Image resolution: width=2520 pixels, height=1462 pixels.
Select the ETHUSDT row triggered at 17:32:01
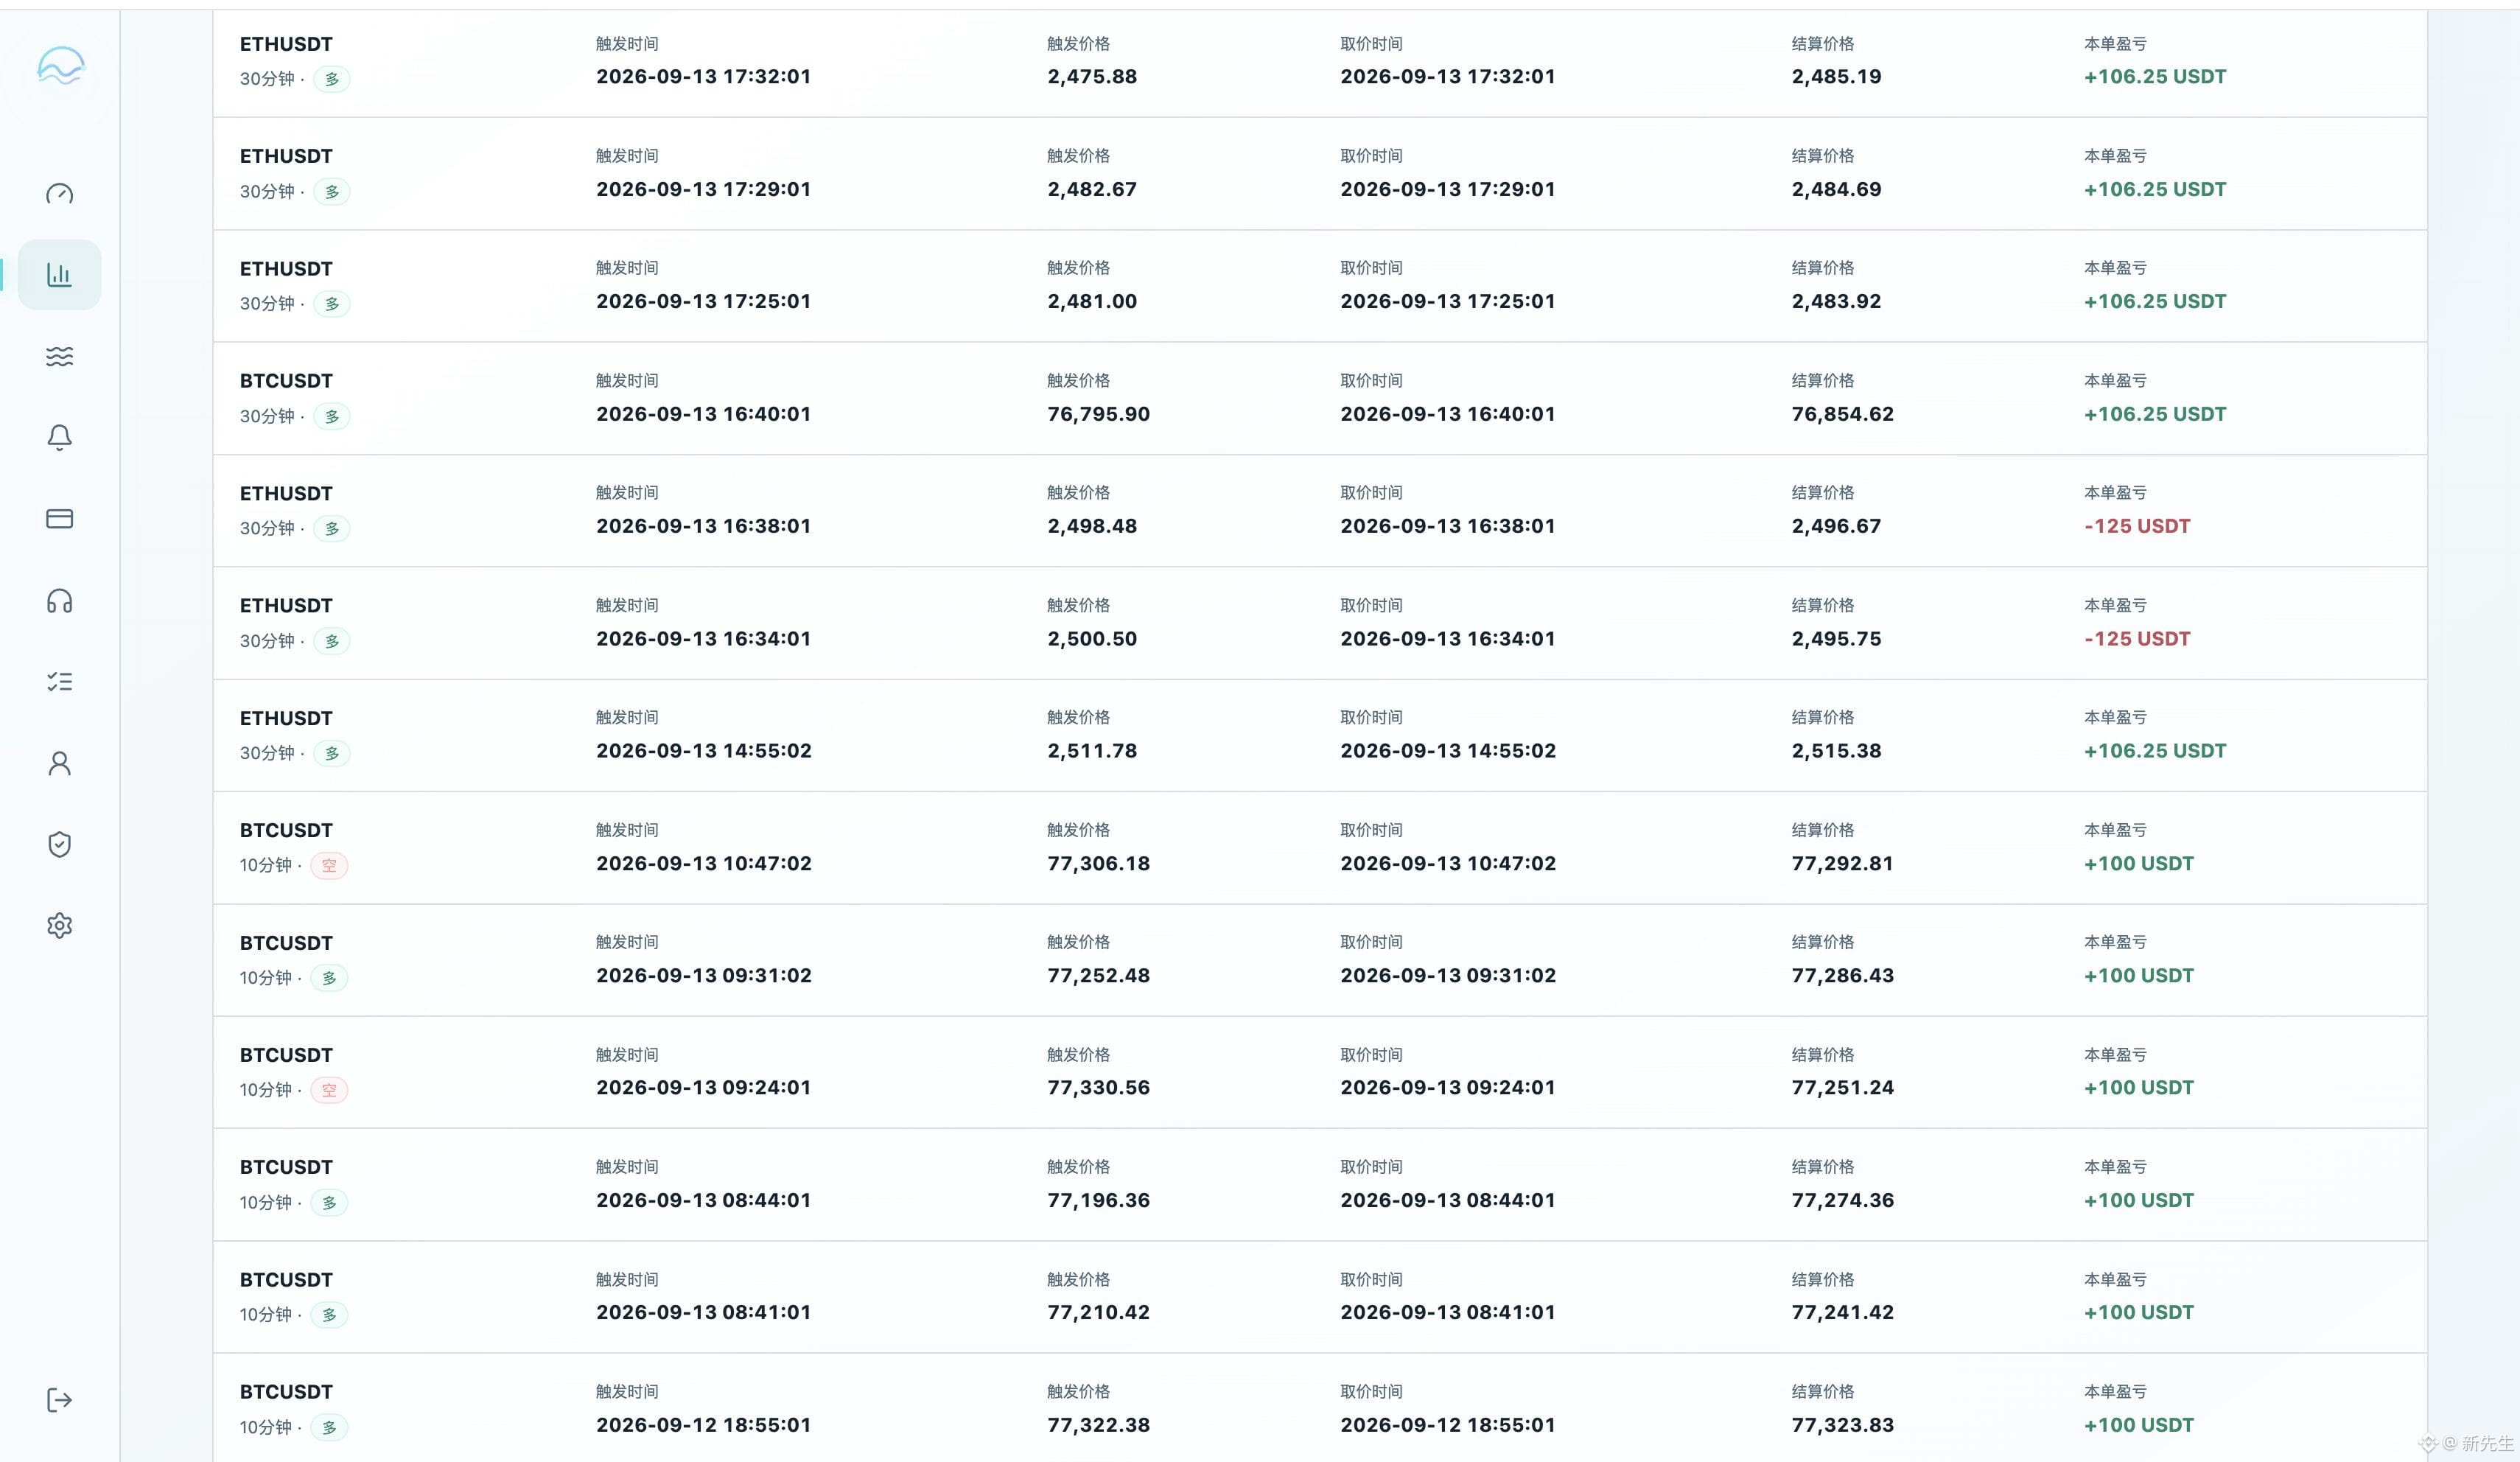(1320, 62)
